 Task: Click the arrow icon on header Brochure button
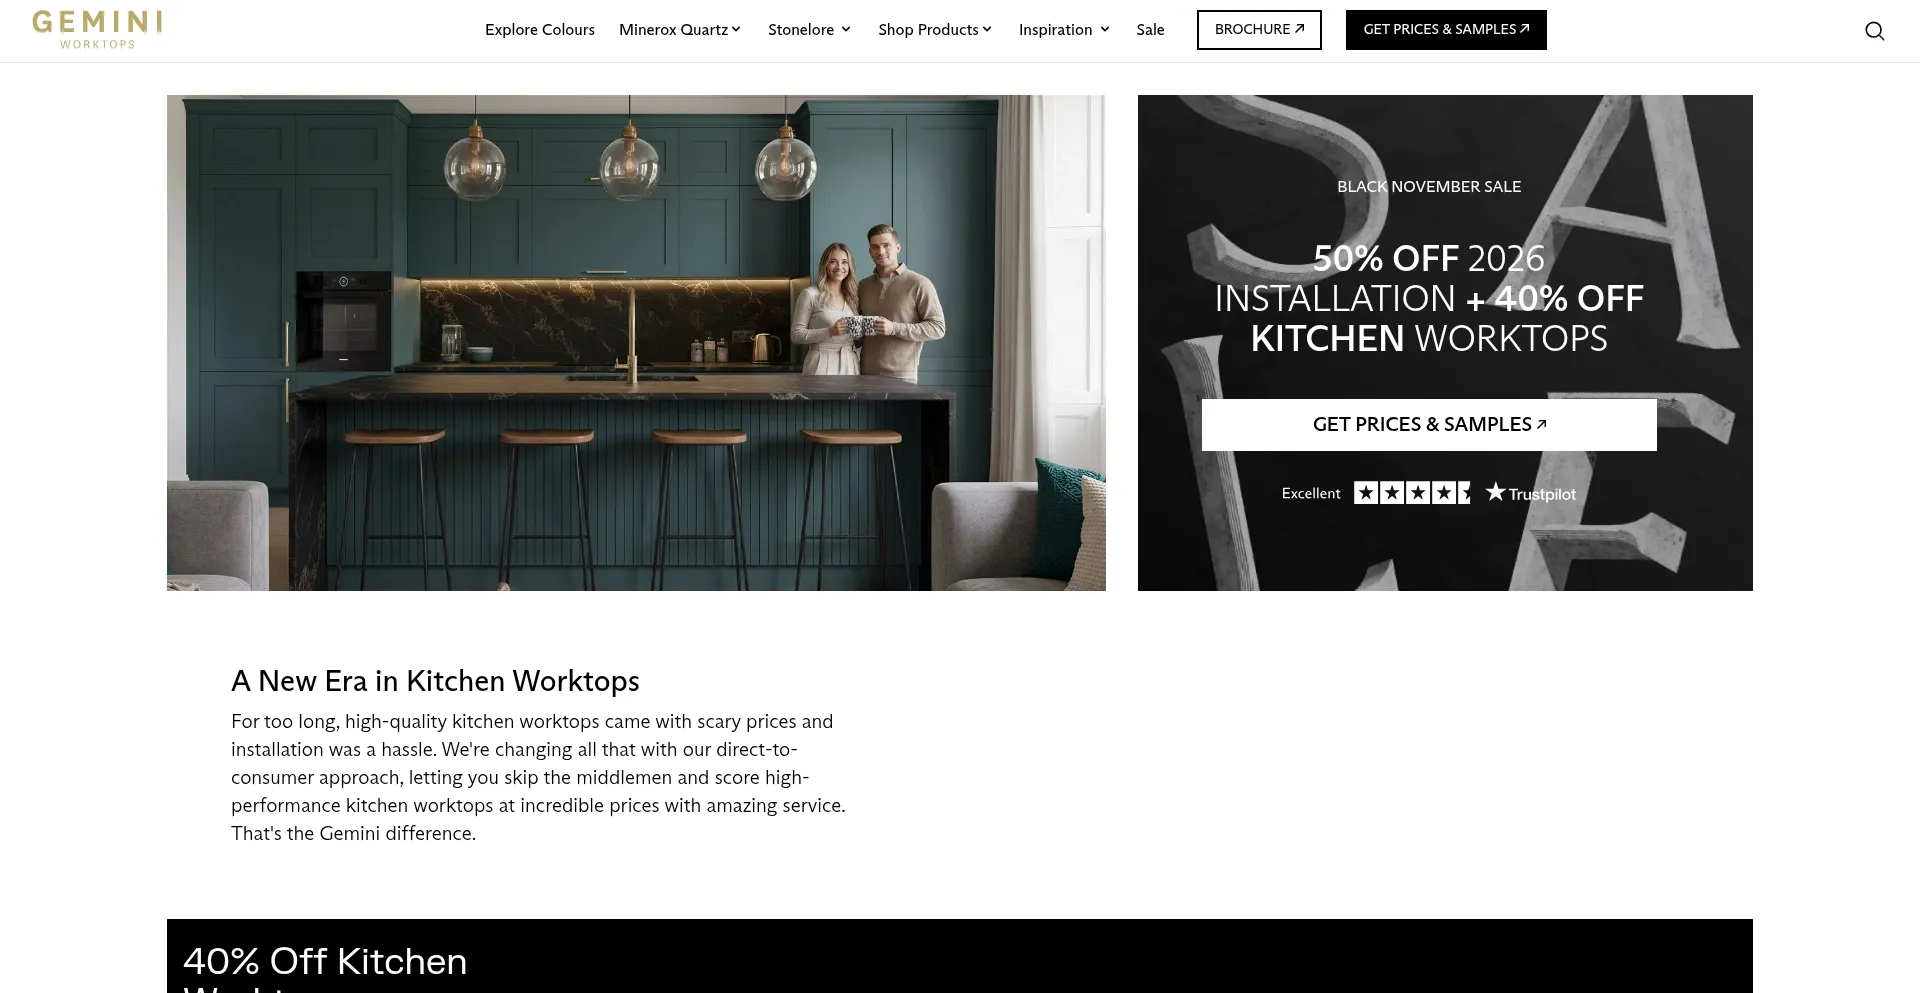click(1299, 29)
